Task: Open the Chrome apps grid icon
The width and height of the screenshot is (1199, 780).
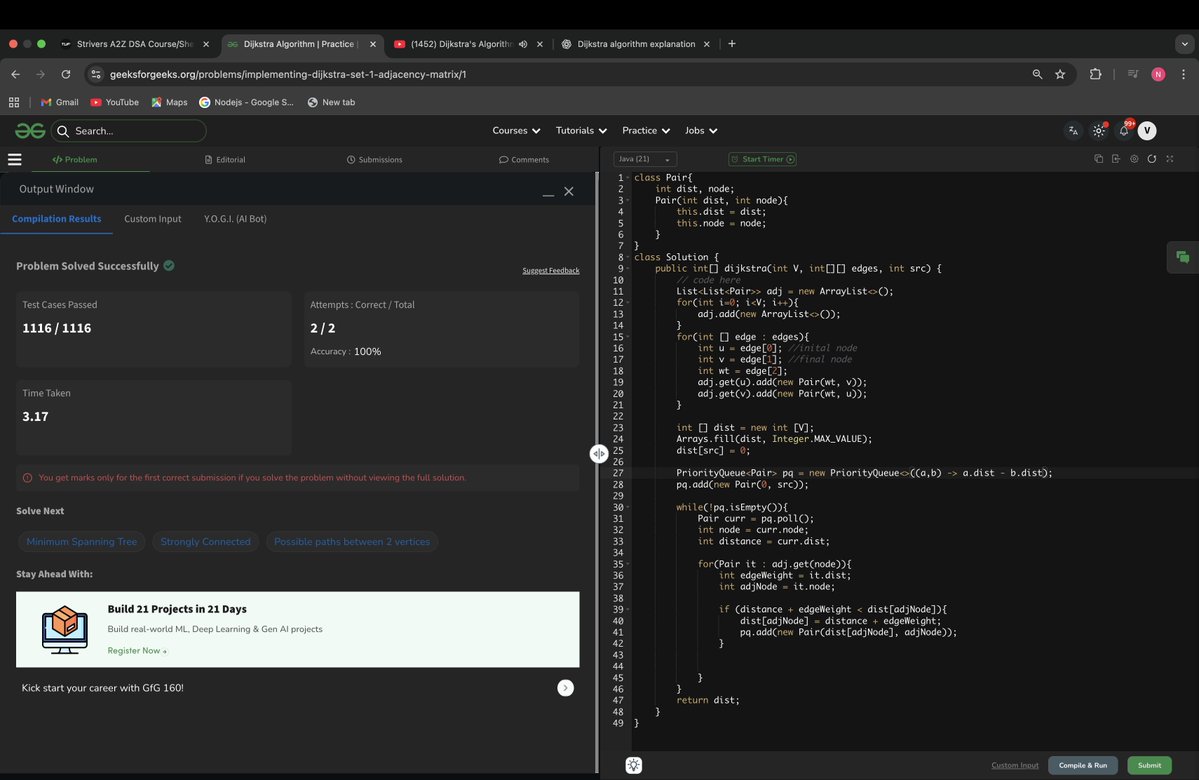Action: (14, 102)
